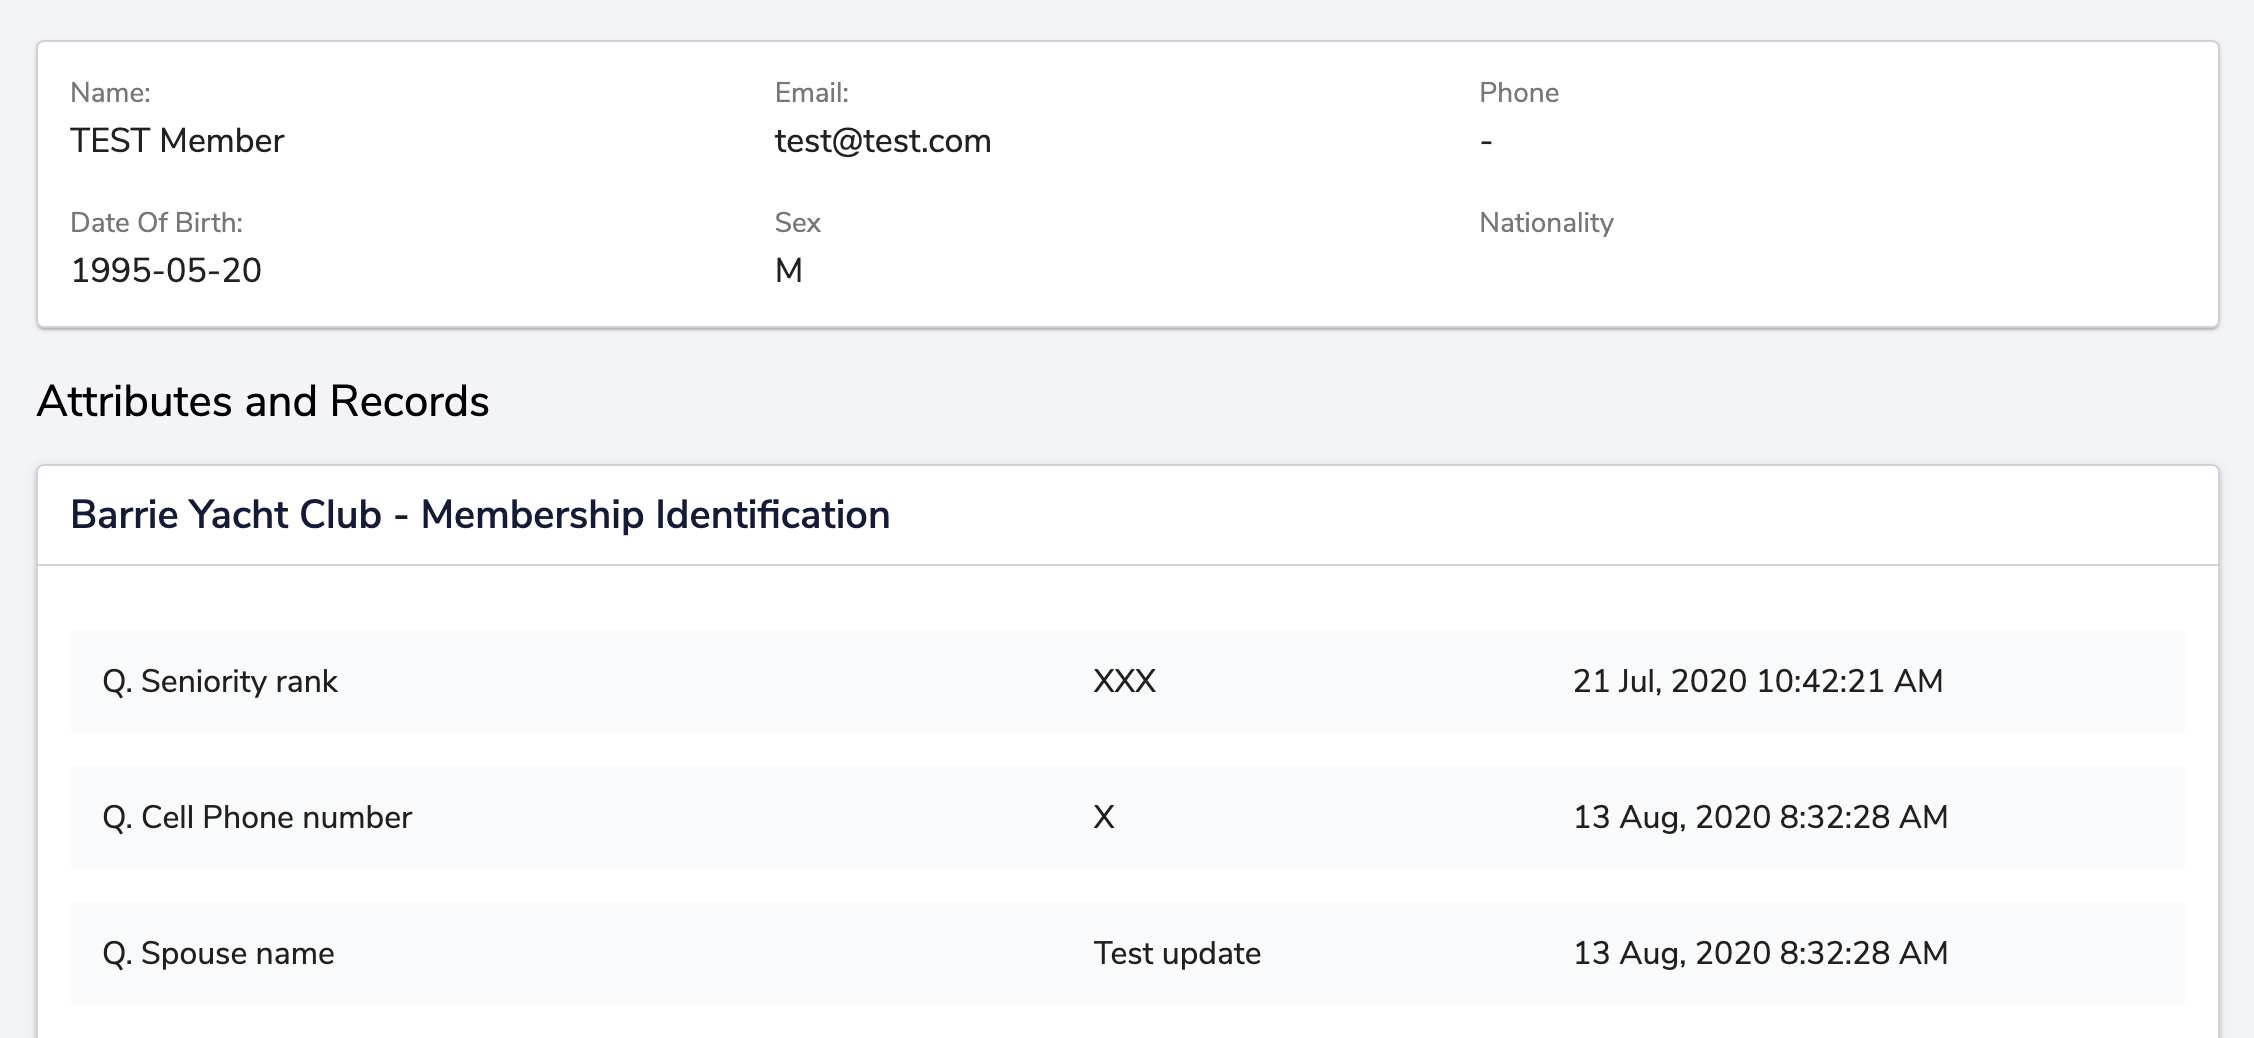Click the TEST Member name value

(177, 141)
